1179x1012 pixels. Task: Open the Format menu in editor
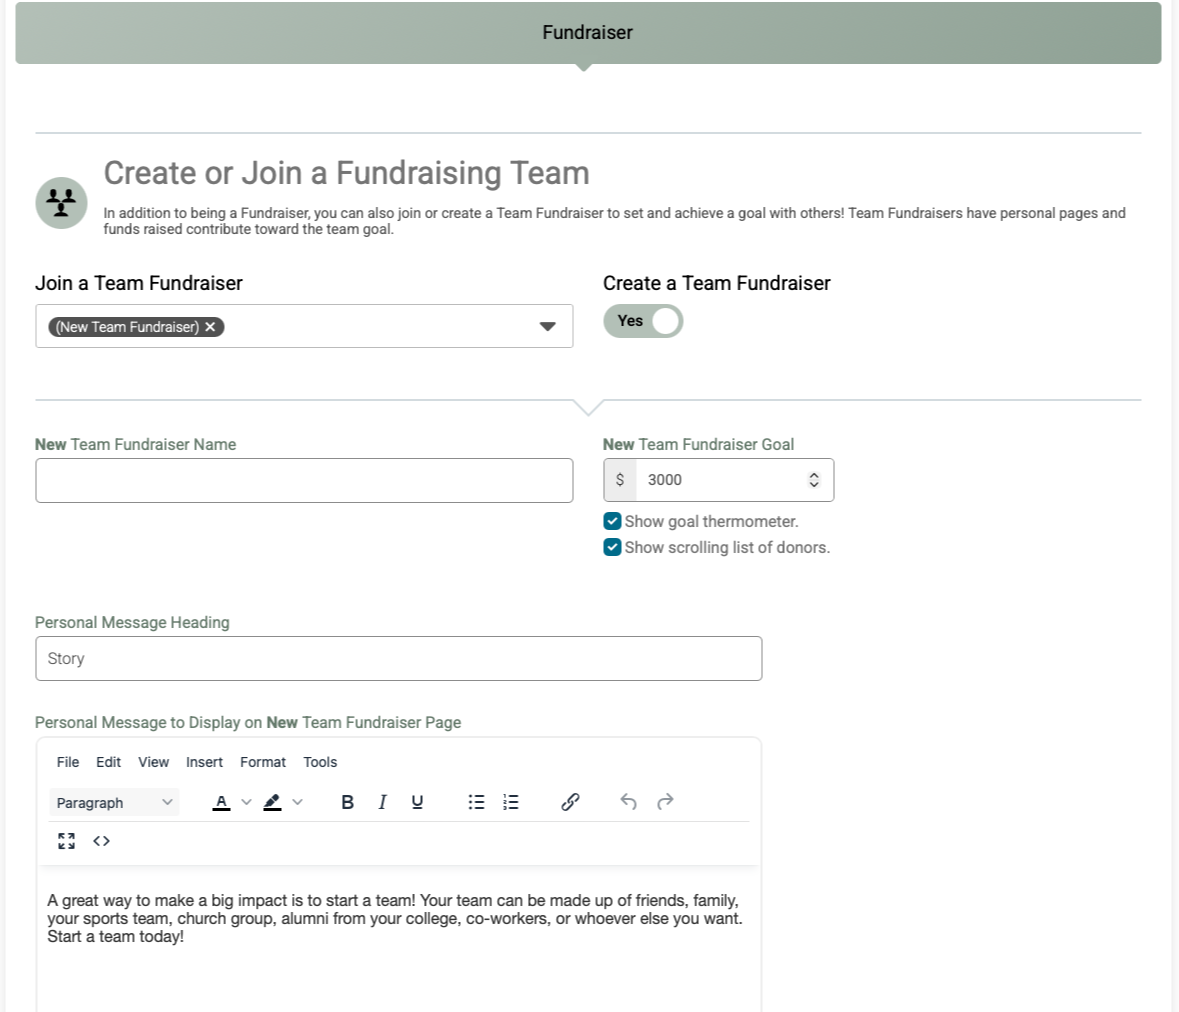263,762
